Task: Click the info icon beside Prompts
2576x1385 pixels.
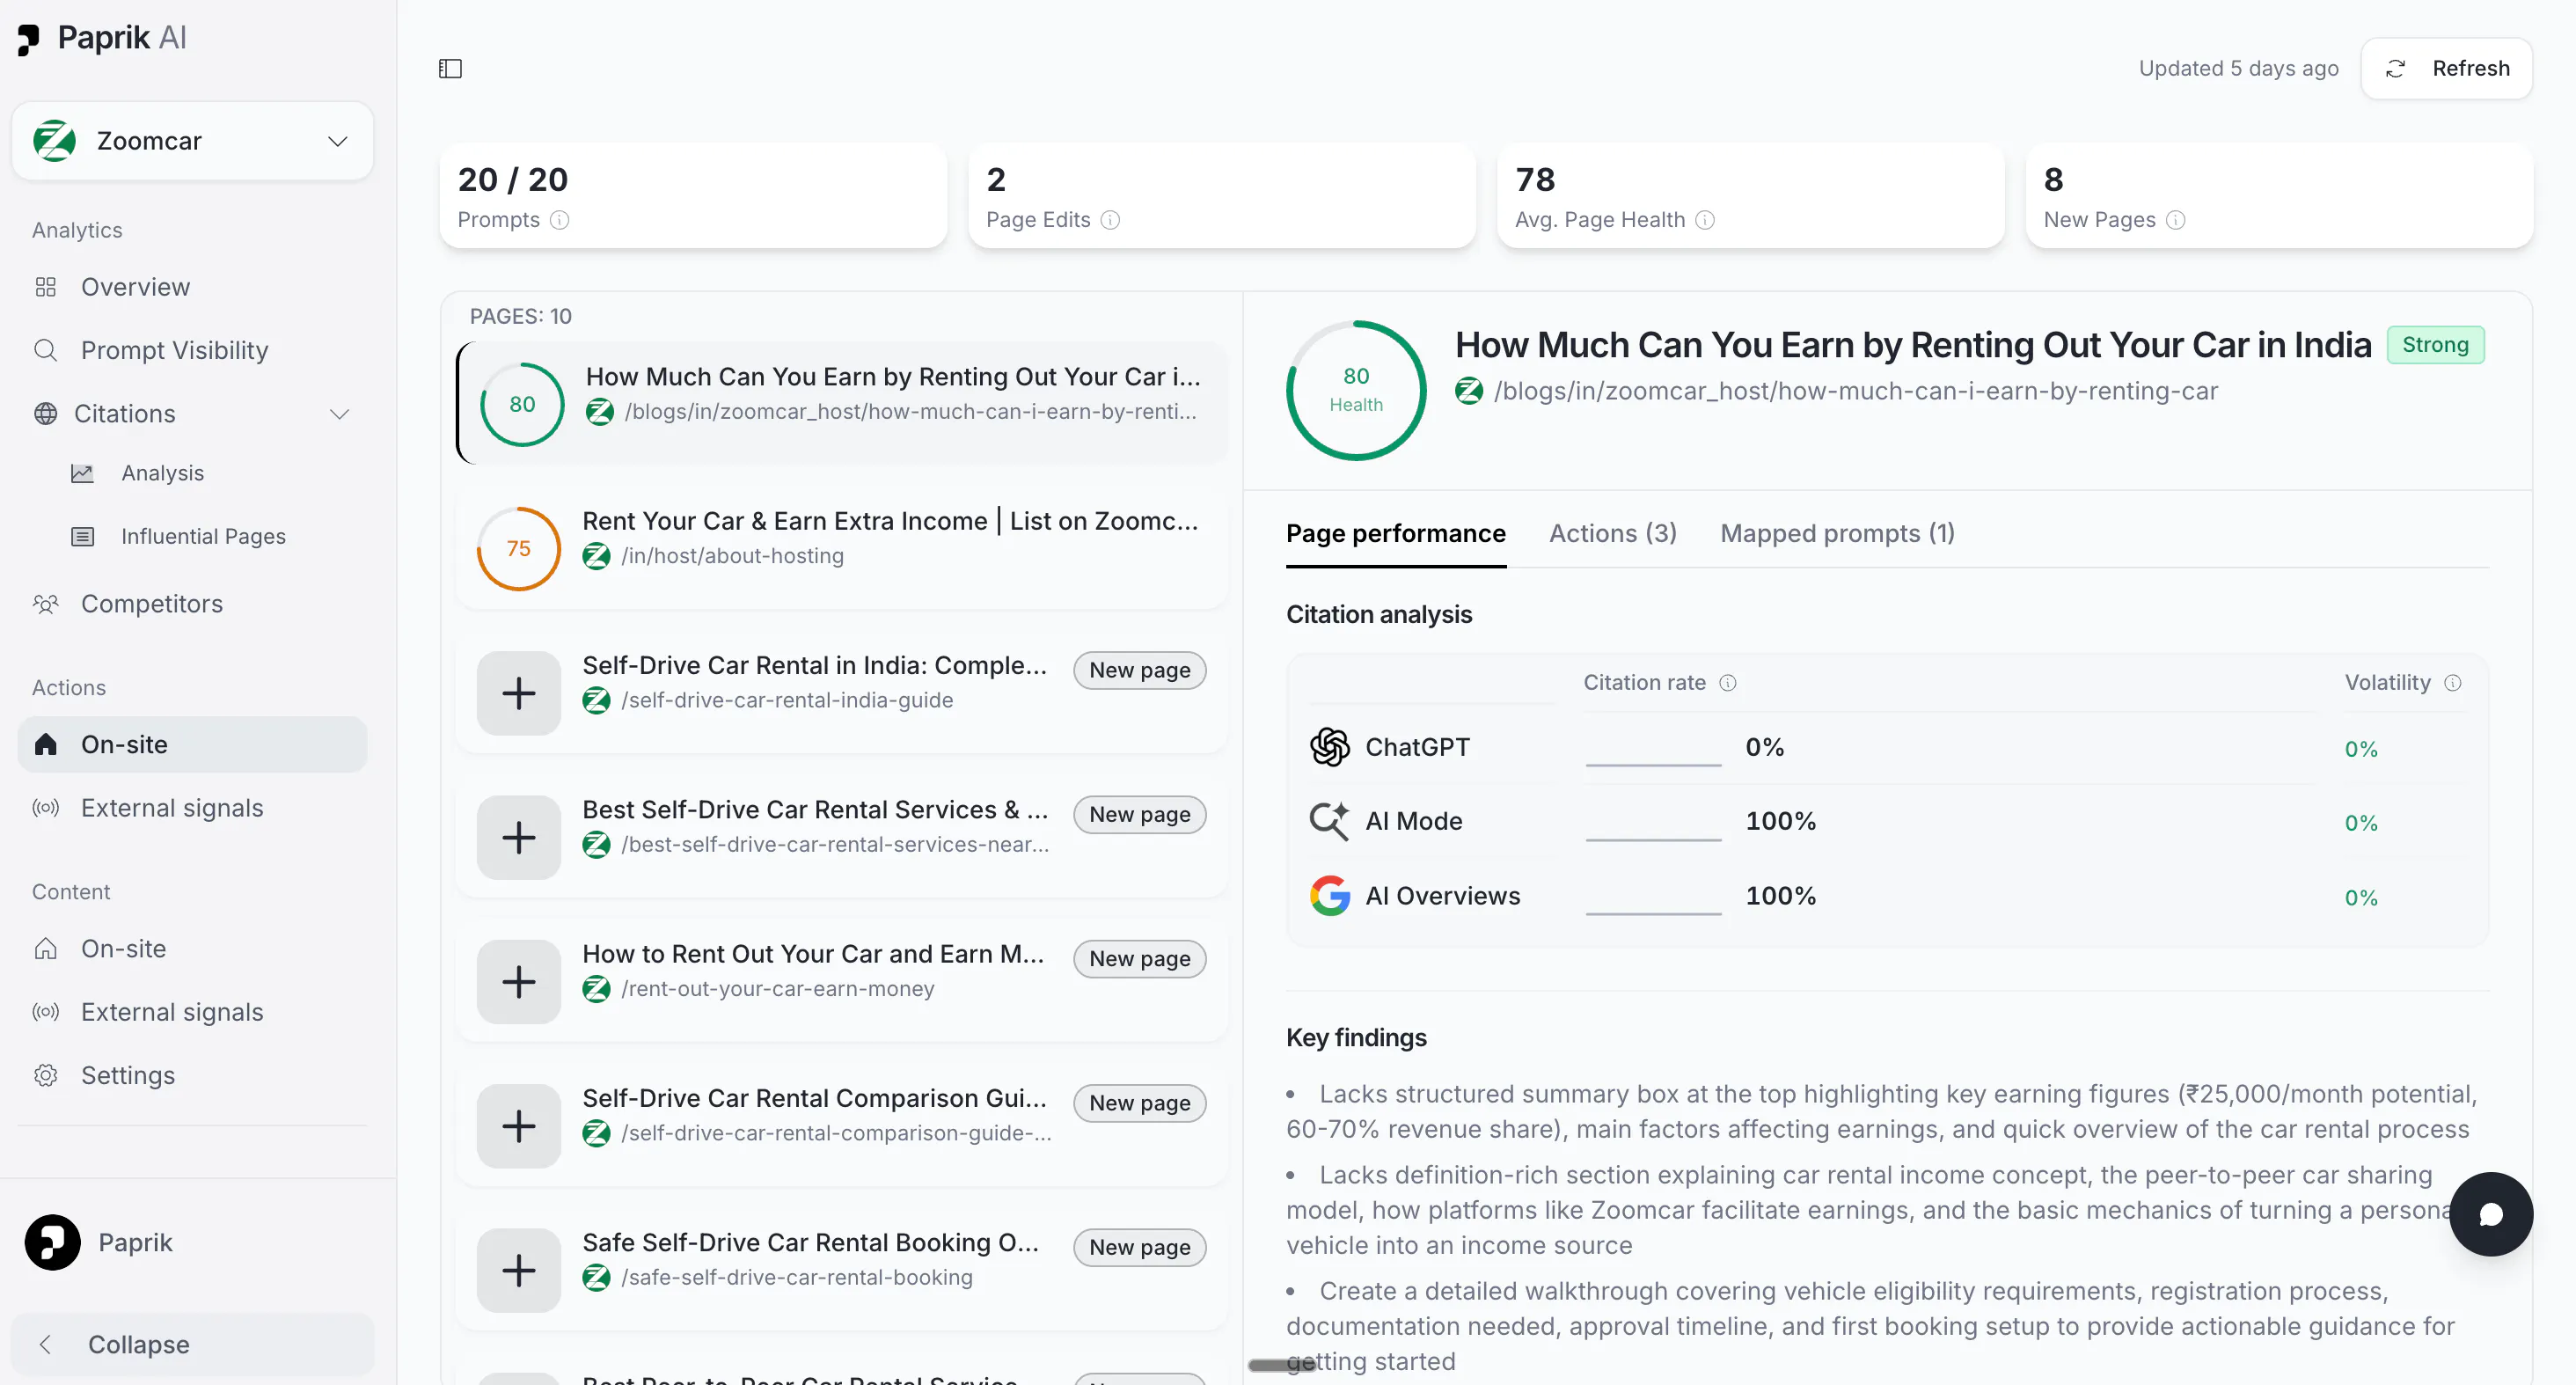Action: click(560, 220)
